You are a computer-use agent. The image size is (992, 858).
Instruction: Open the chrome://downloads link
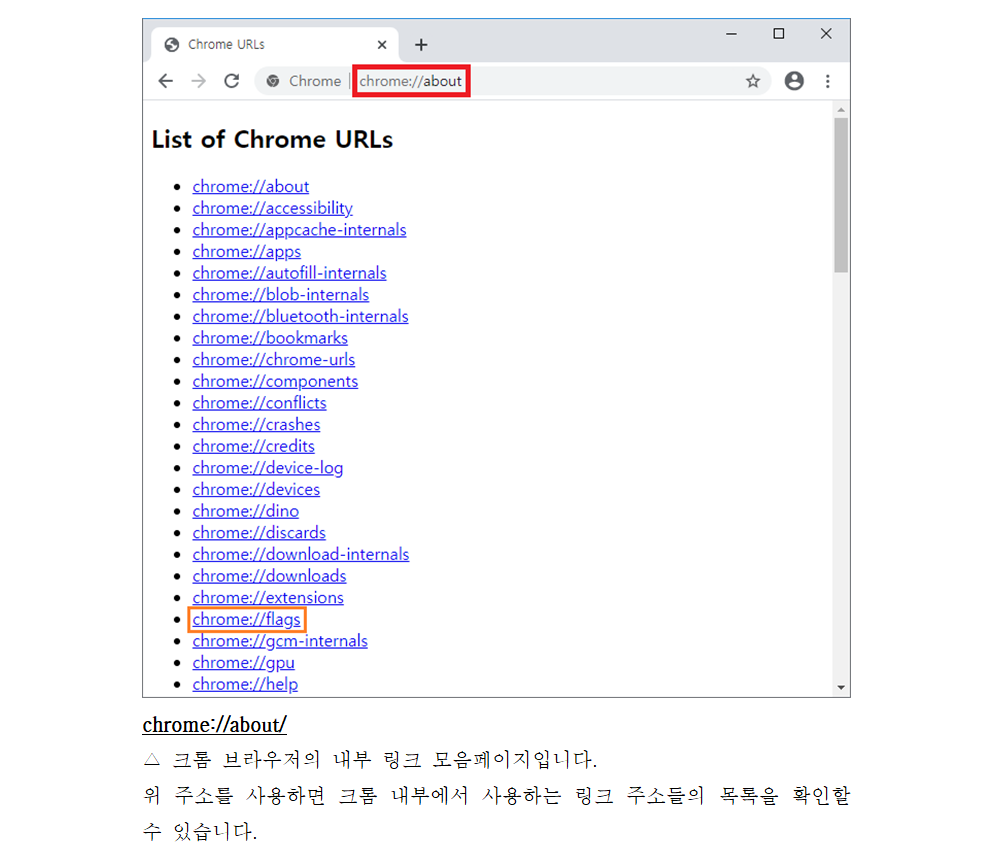point(270,576)
